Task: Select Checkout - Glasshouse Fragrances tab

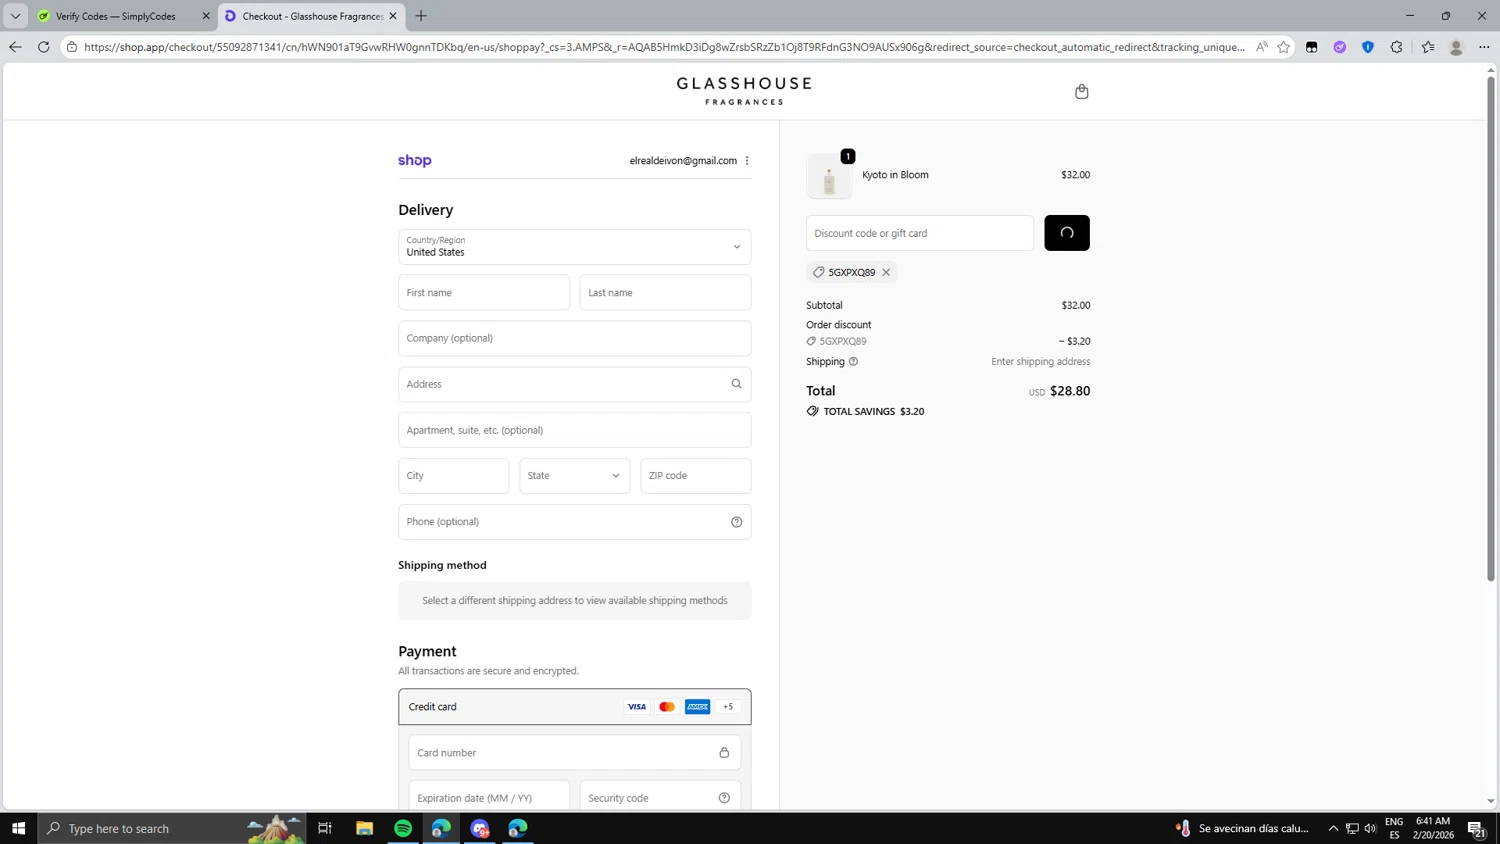Action: (x=313, y=16)
